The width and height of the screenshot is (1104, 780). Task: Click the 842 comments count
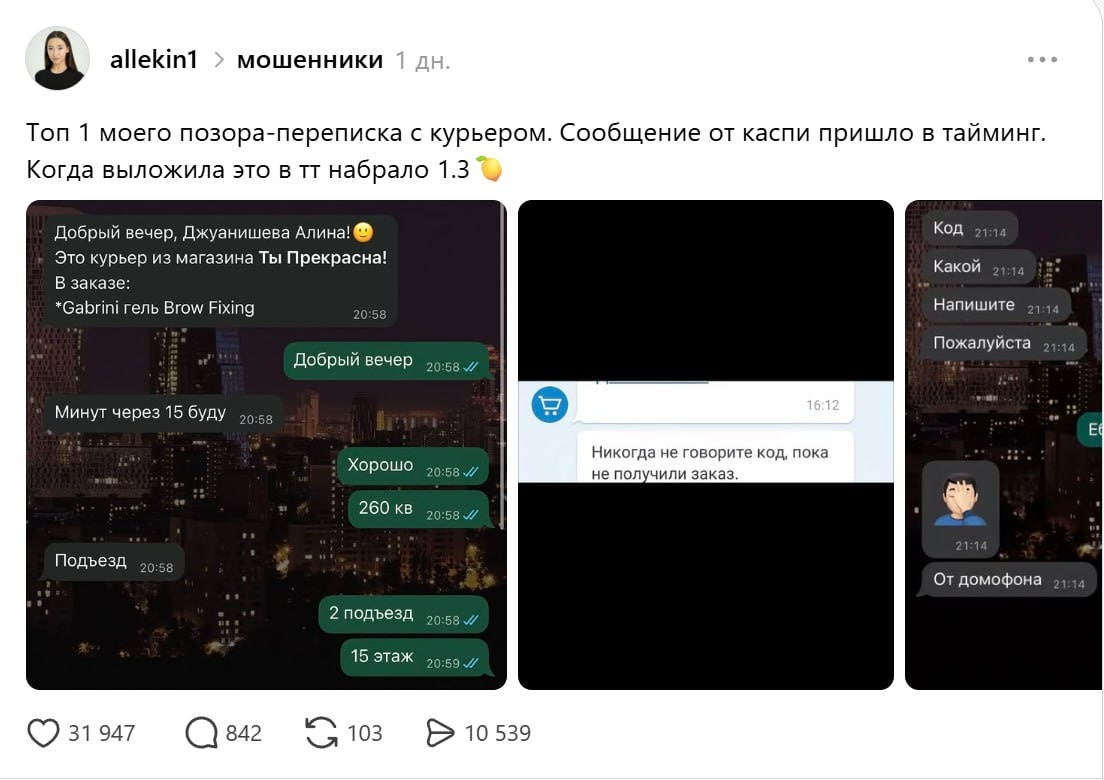point(244,734)
